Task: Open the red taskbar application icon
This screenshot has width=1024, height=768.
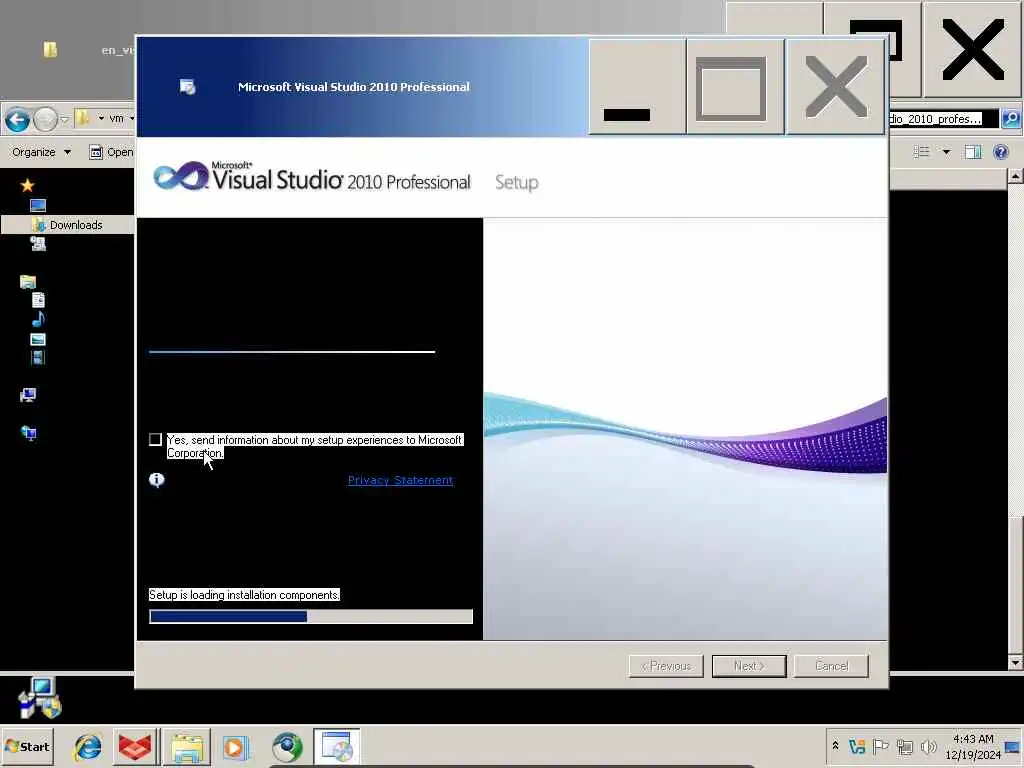Action: point(135,746)
